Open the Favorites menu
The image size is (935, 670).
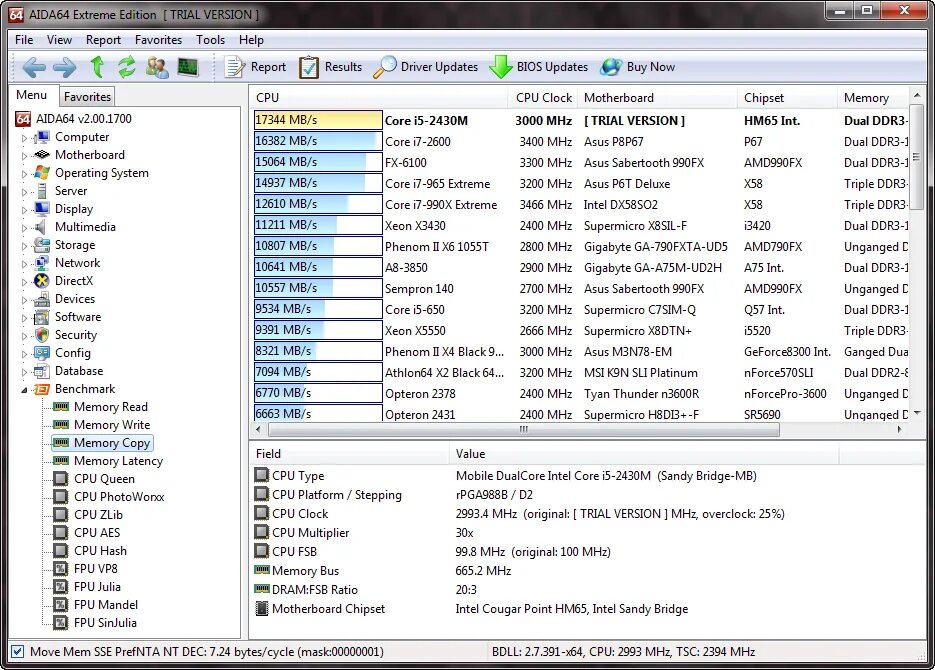158,40
